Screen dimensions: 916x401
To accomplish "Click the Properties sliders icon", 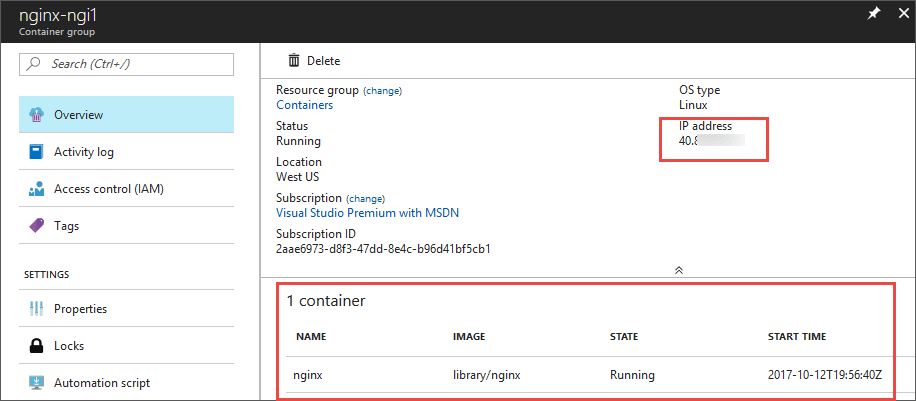I will click(37, 309).
